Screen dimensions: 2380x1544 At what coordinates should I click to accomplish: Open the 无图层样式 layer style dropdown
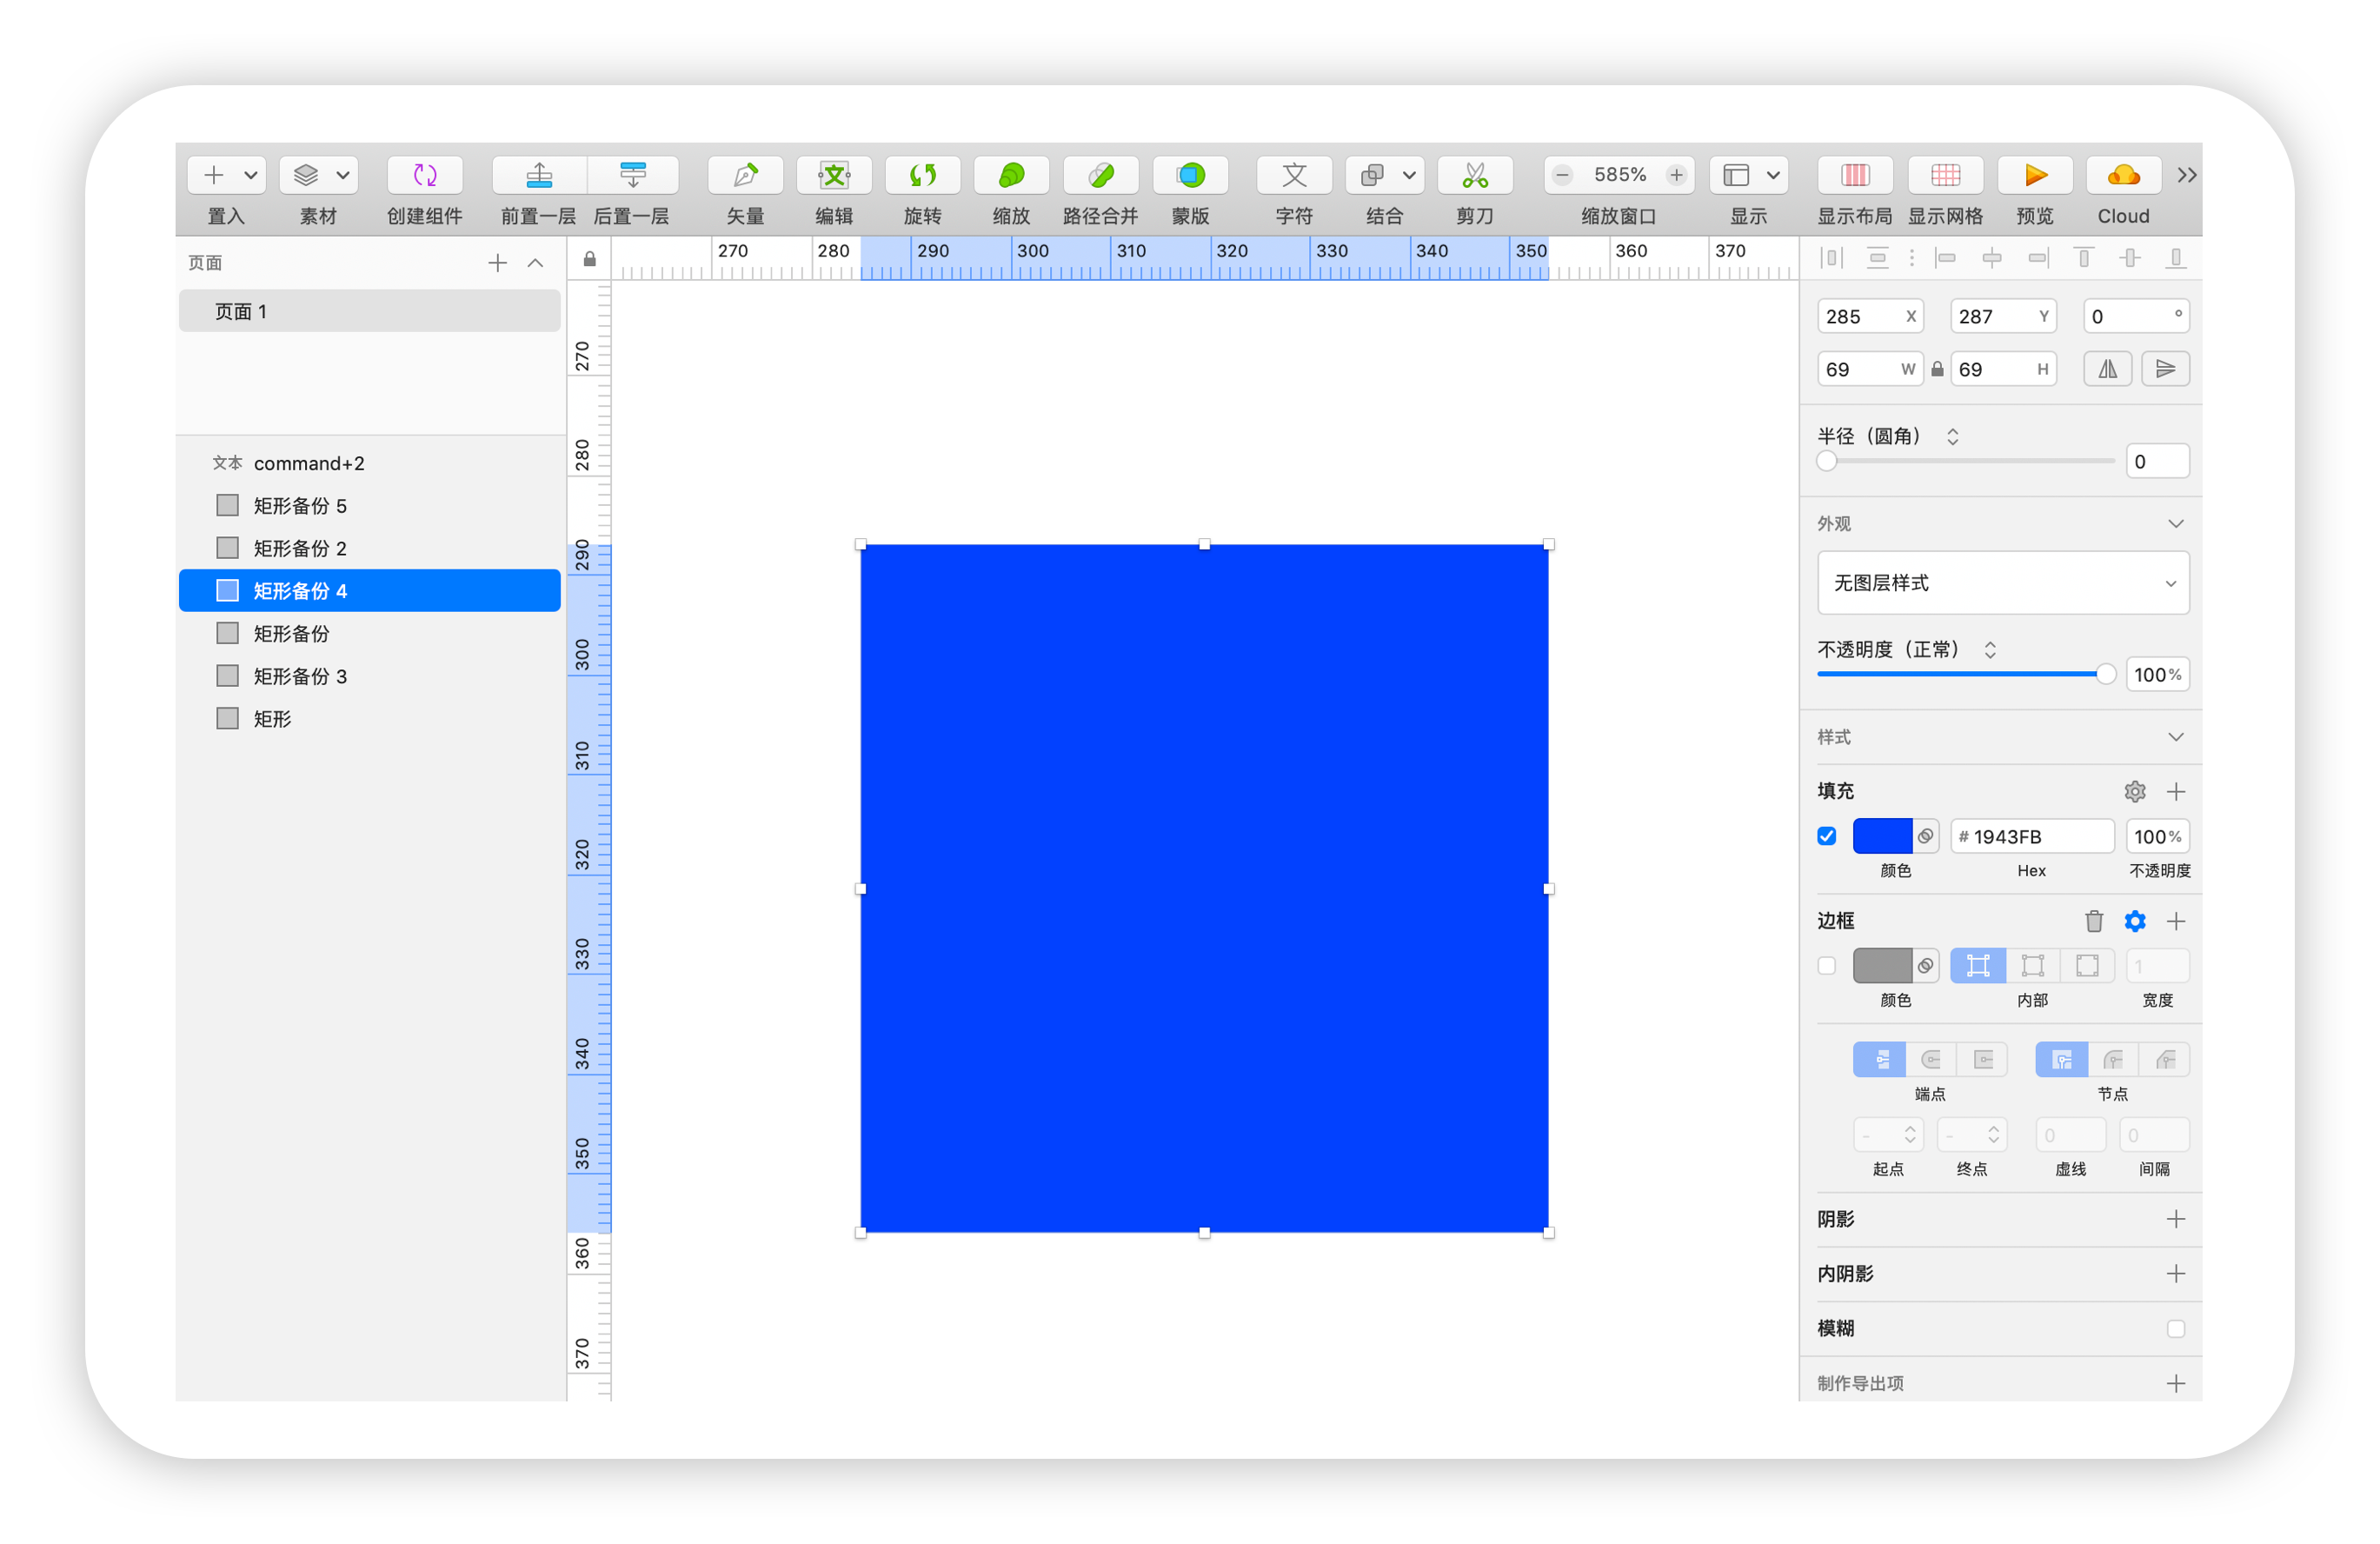(2002, 583)
